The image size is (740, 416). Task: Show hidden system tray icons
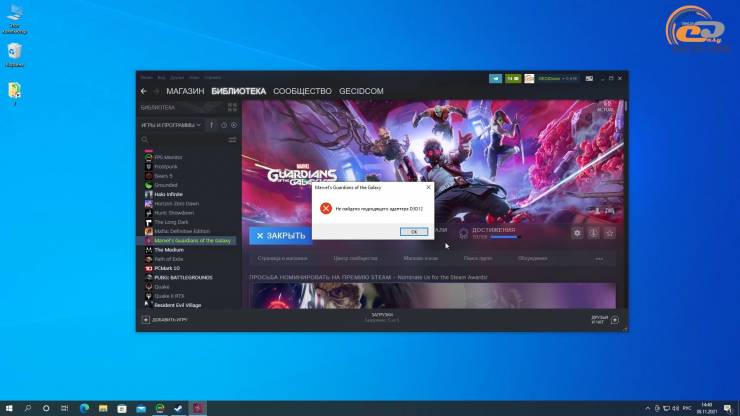(648, 408)
